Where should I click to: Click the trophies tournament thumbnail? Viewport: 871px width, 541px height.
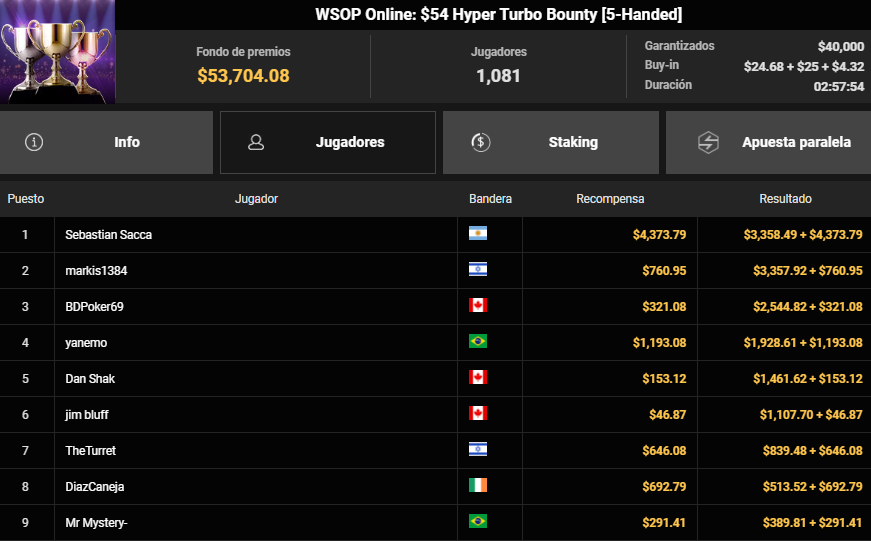pyautogui.click(x=57, y=52)
